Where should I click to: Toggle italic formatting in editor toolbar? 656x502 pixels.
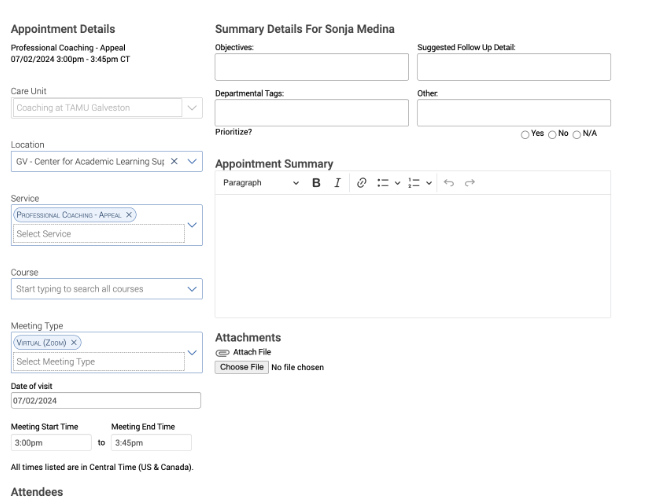(337, 183)
